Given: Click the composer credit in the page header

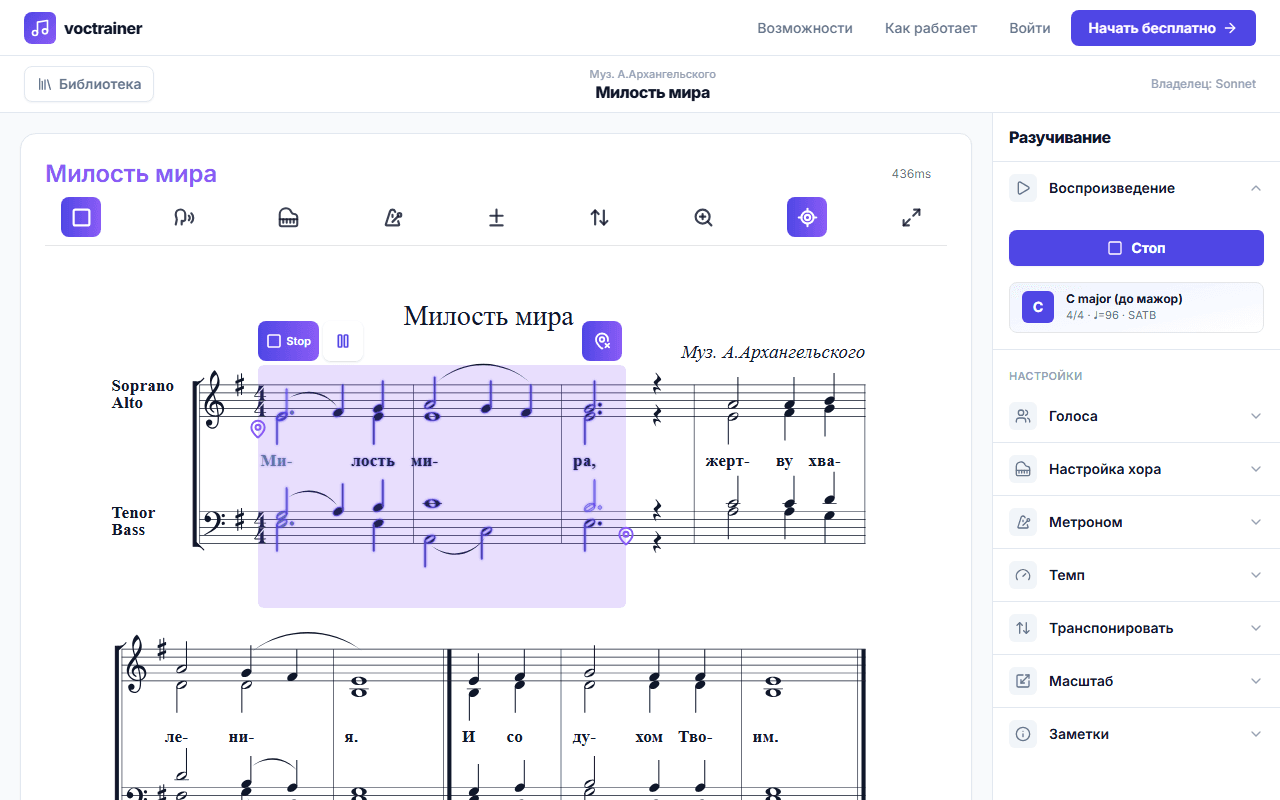Looking at the screenshot, I should coord(652,74).
